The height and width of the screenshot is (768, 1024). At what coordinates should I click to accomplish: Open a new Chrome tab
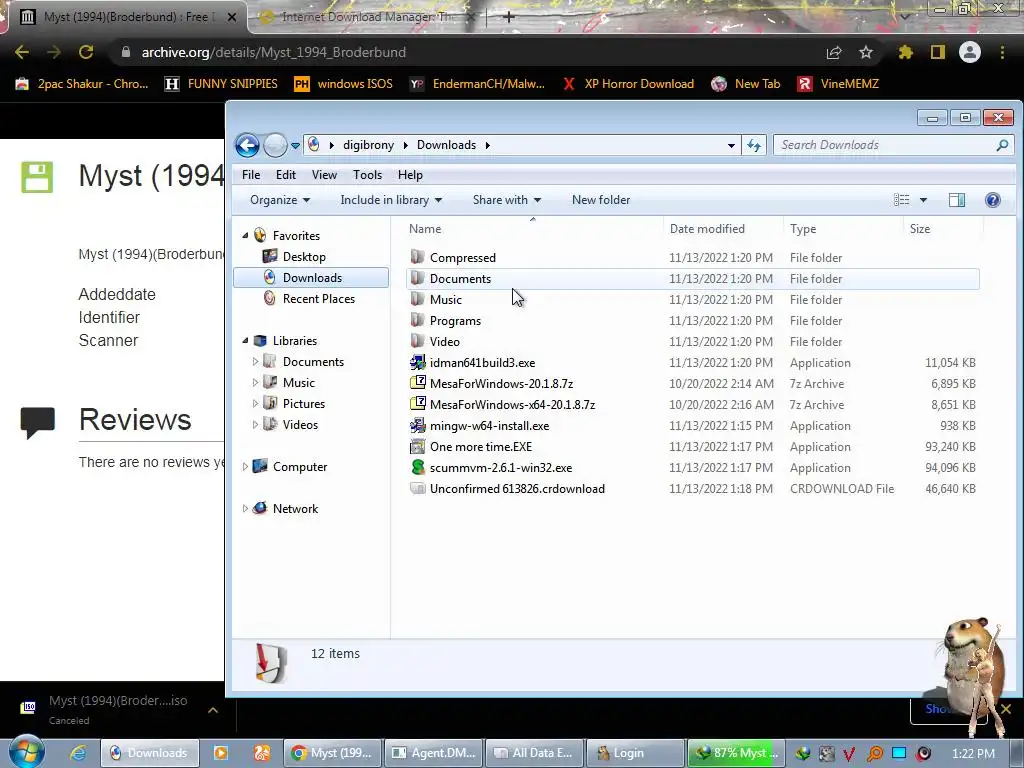509,17
